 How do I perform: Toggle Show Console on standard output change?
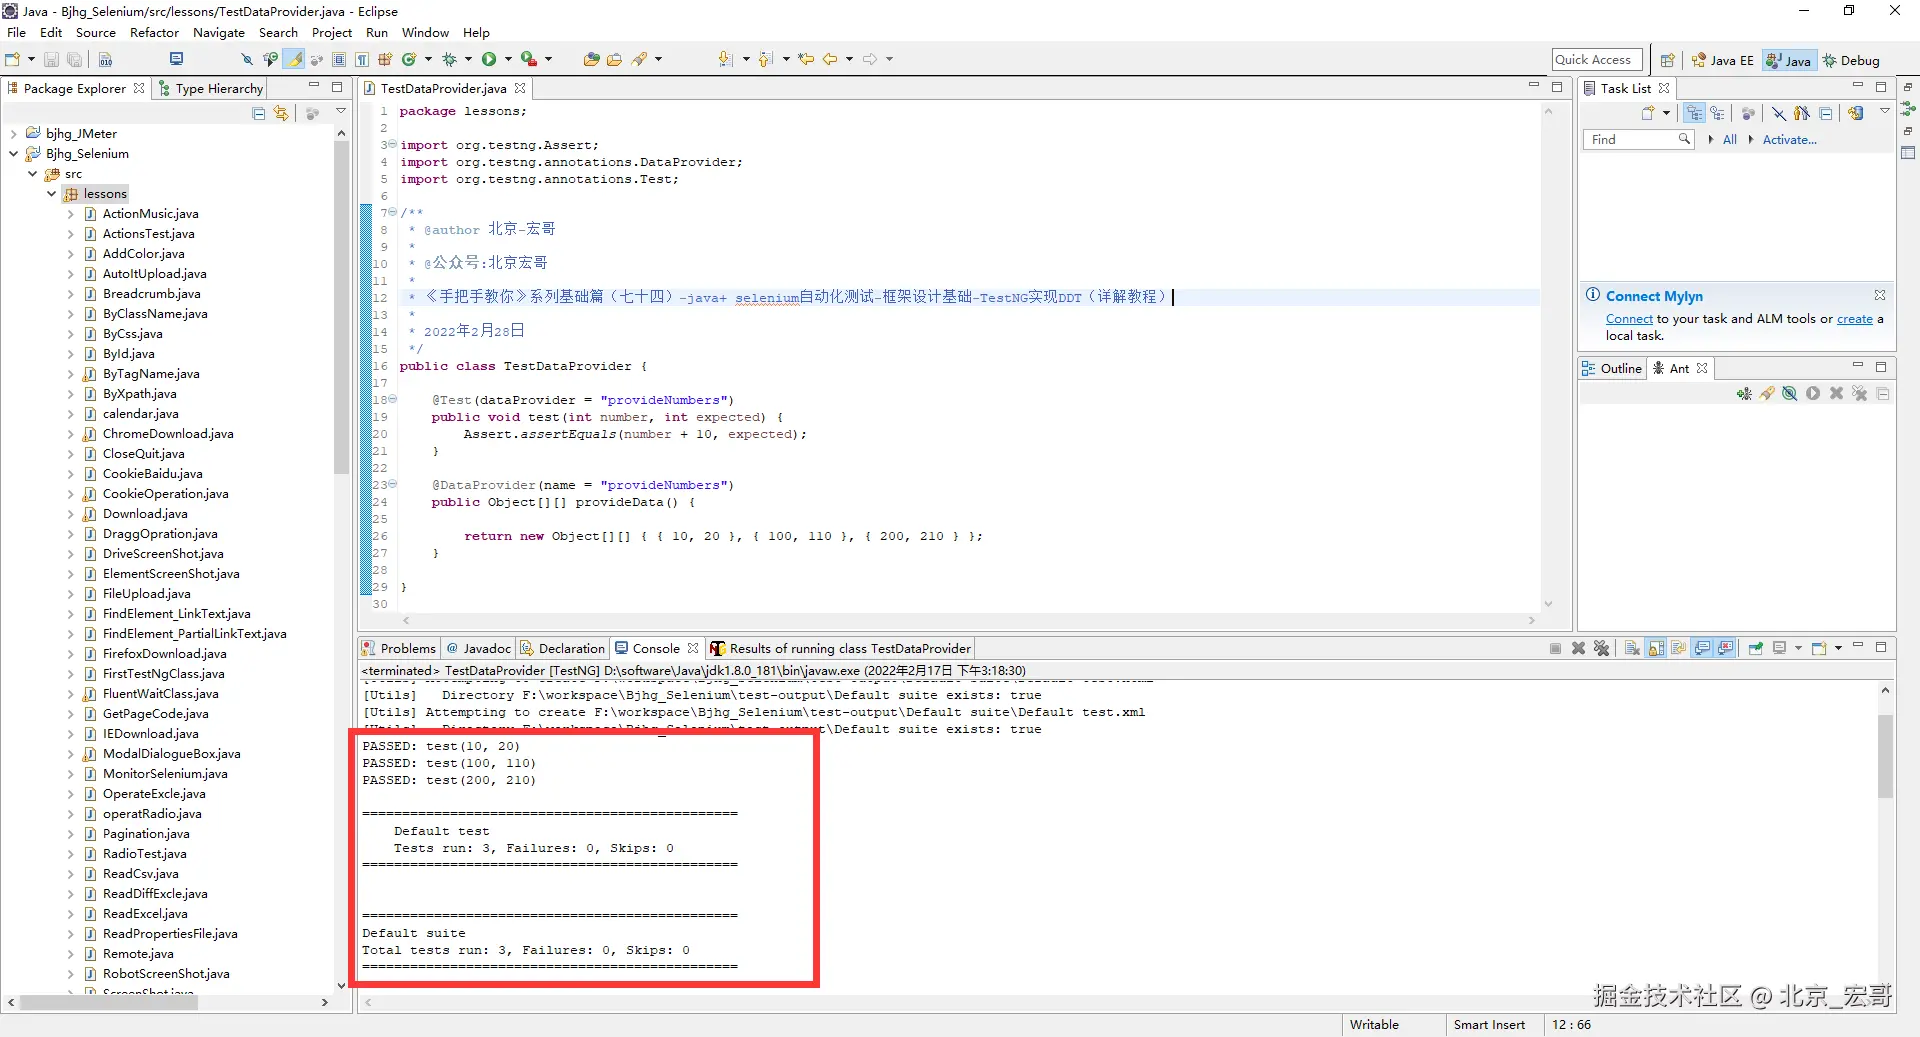1703,648
